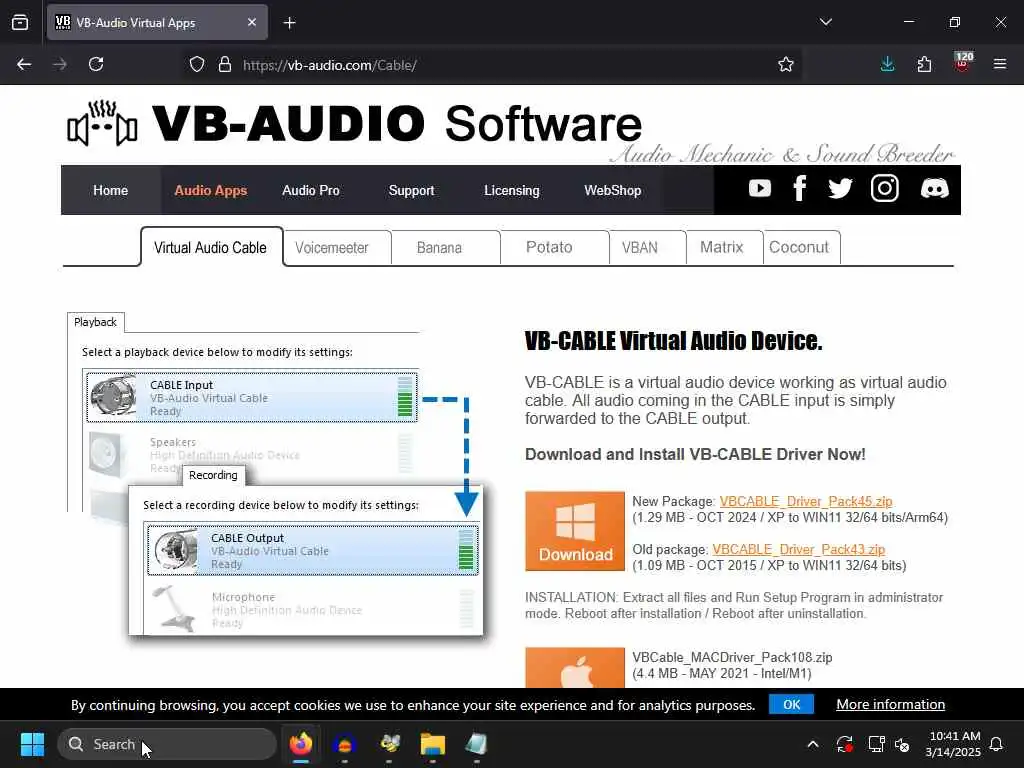Reload the page with refresh icon

pos(96,64)
